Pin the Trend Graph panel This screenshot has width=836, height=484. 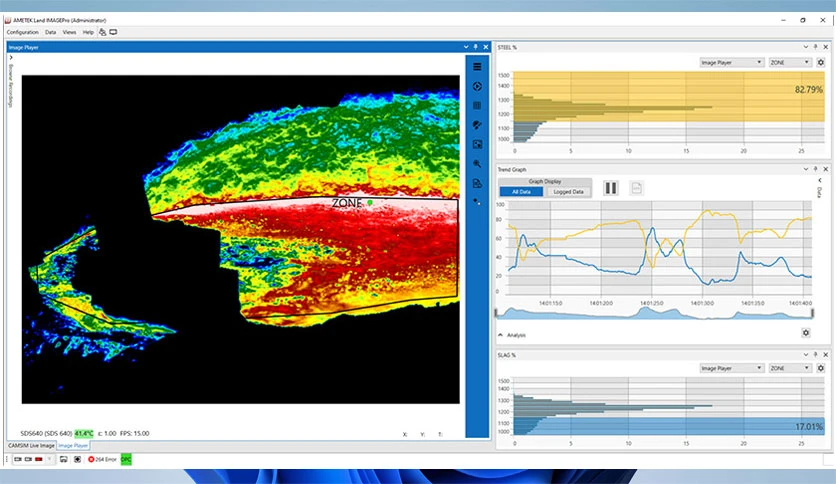pos(815,169)
